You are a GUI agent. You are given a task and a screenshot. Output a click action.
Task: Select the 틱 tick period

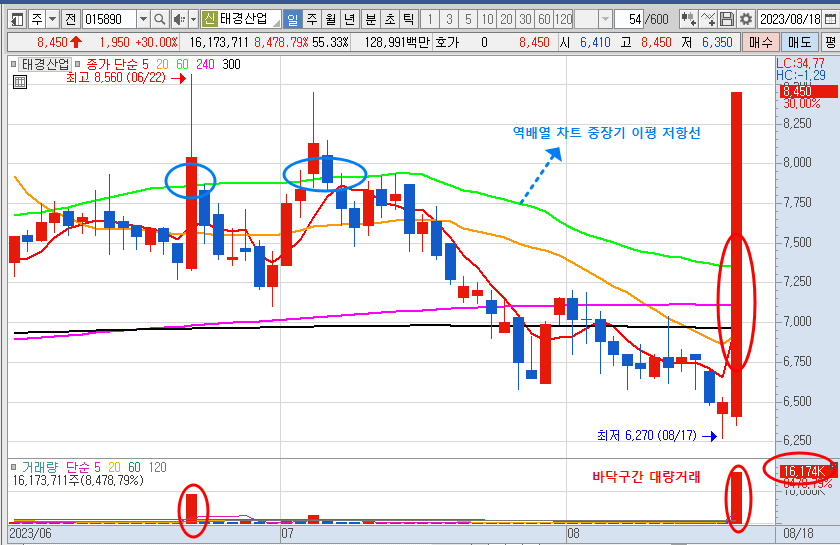408,20
